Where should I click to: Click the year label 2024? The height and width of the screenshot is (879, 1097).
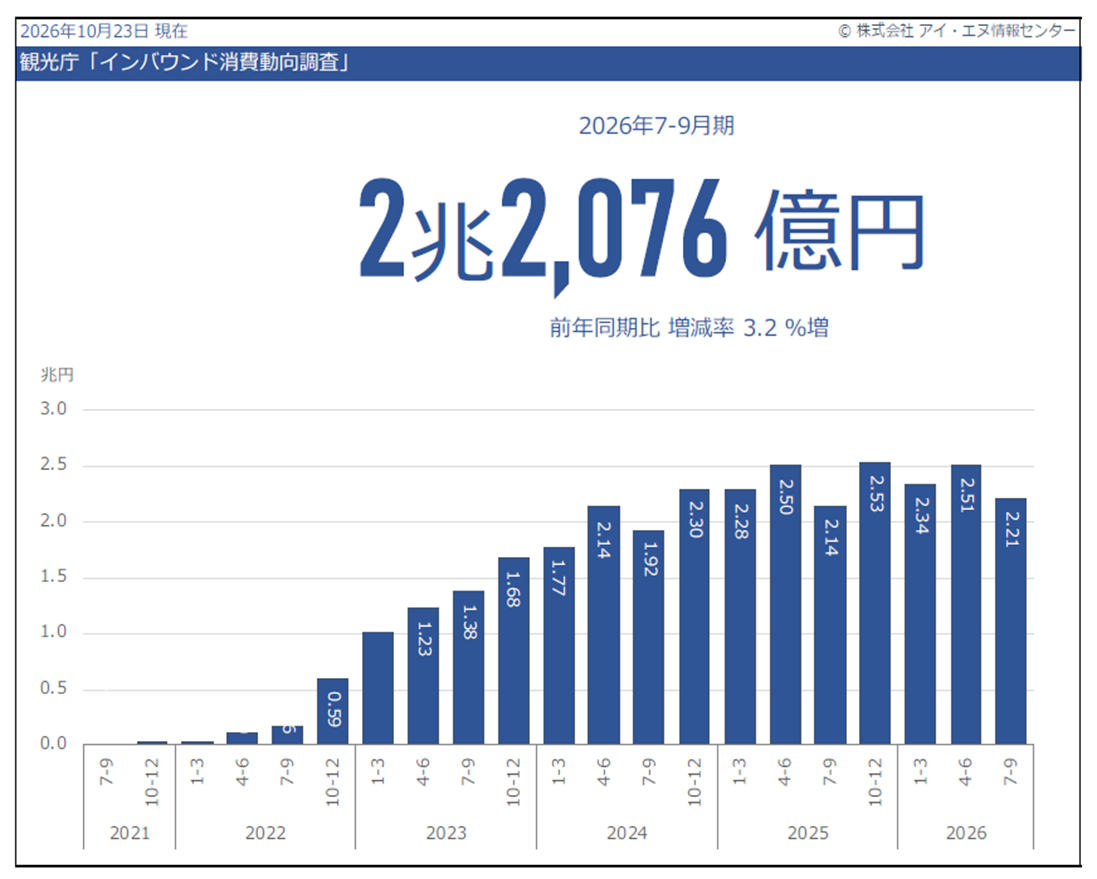pyautogui.click(x=627, y=833)
